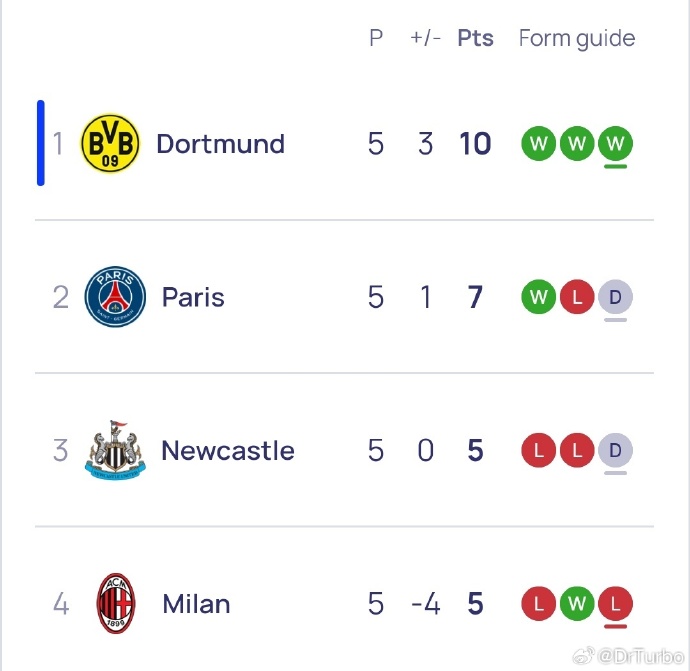
Task: Click Dortmund's underlined latest win badge
Action: [x=615, y=144]
